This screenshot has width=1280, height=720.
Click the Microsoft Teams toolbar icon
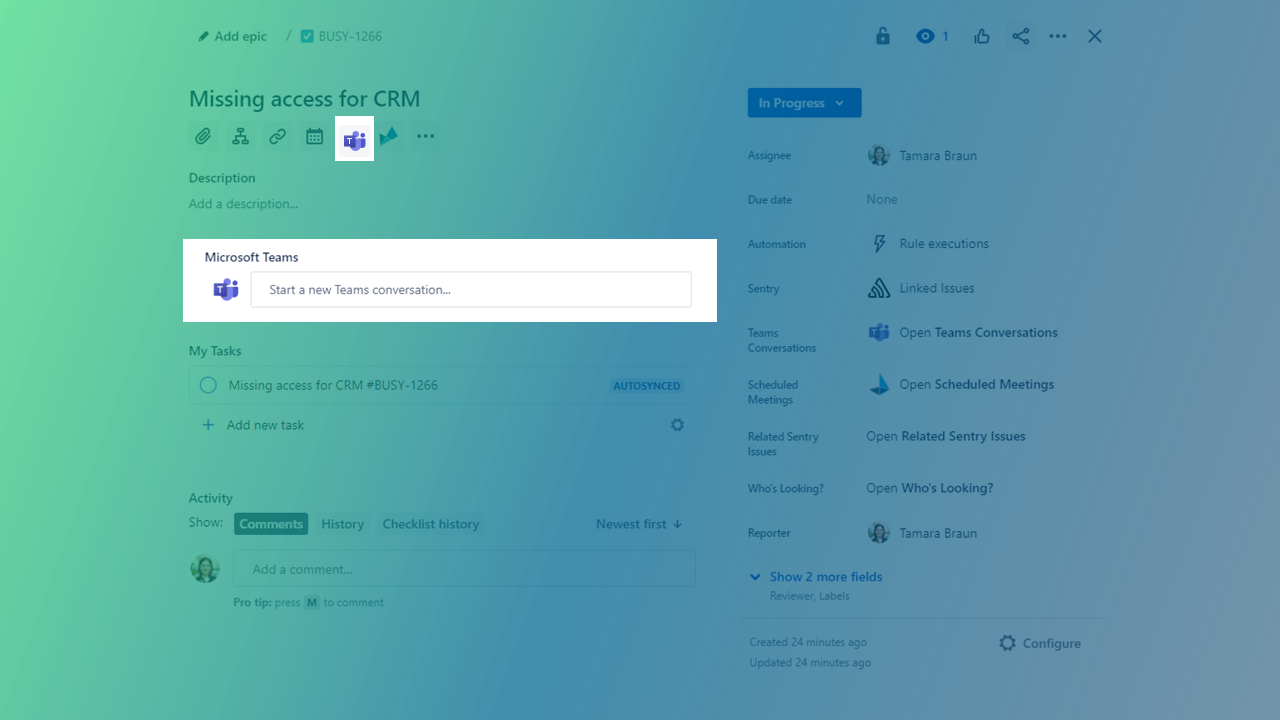(x=354, y=139)
